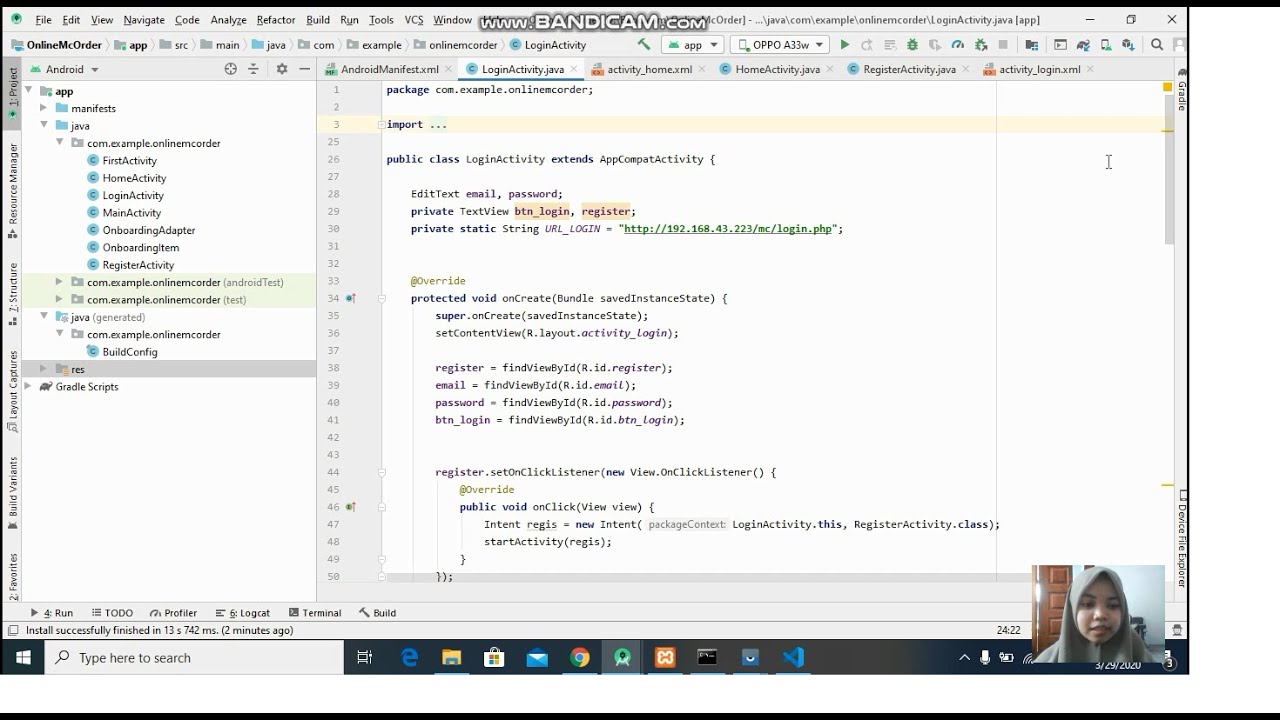Toggle the Terminal tool window
This screenshot has height=720, width=1280.
(x=315, y=613)
